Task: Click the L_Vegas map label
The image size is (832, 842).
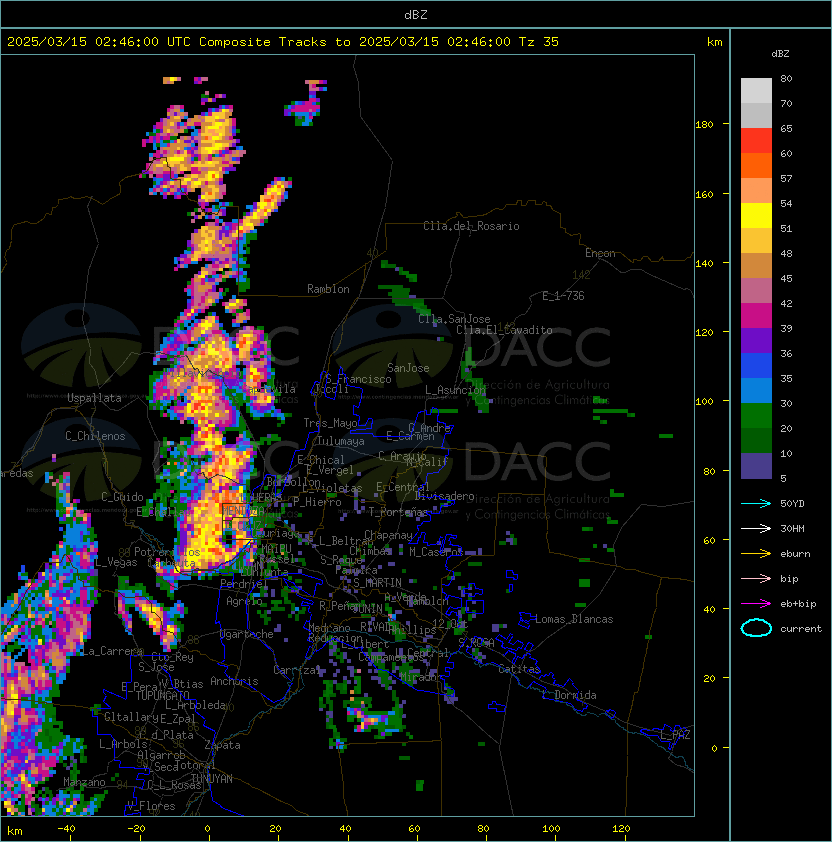Action: tap(116, 562)
